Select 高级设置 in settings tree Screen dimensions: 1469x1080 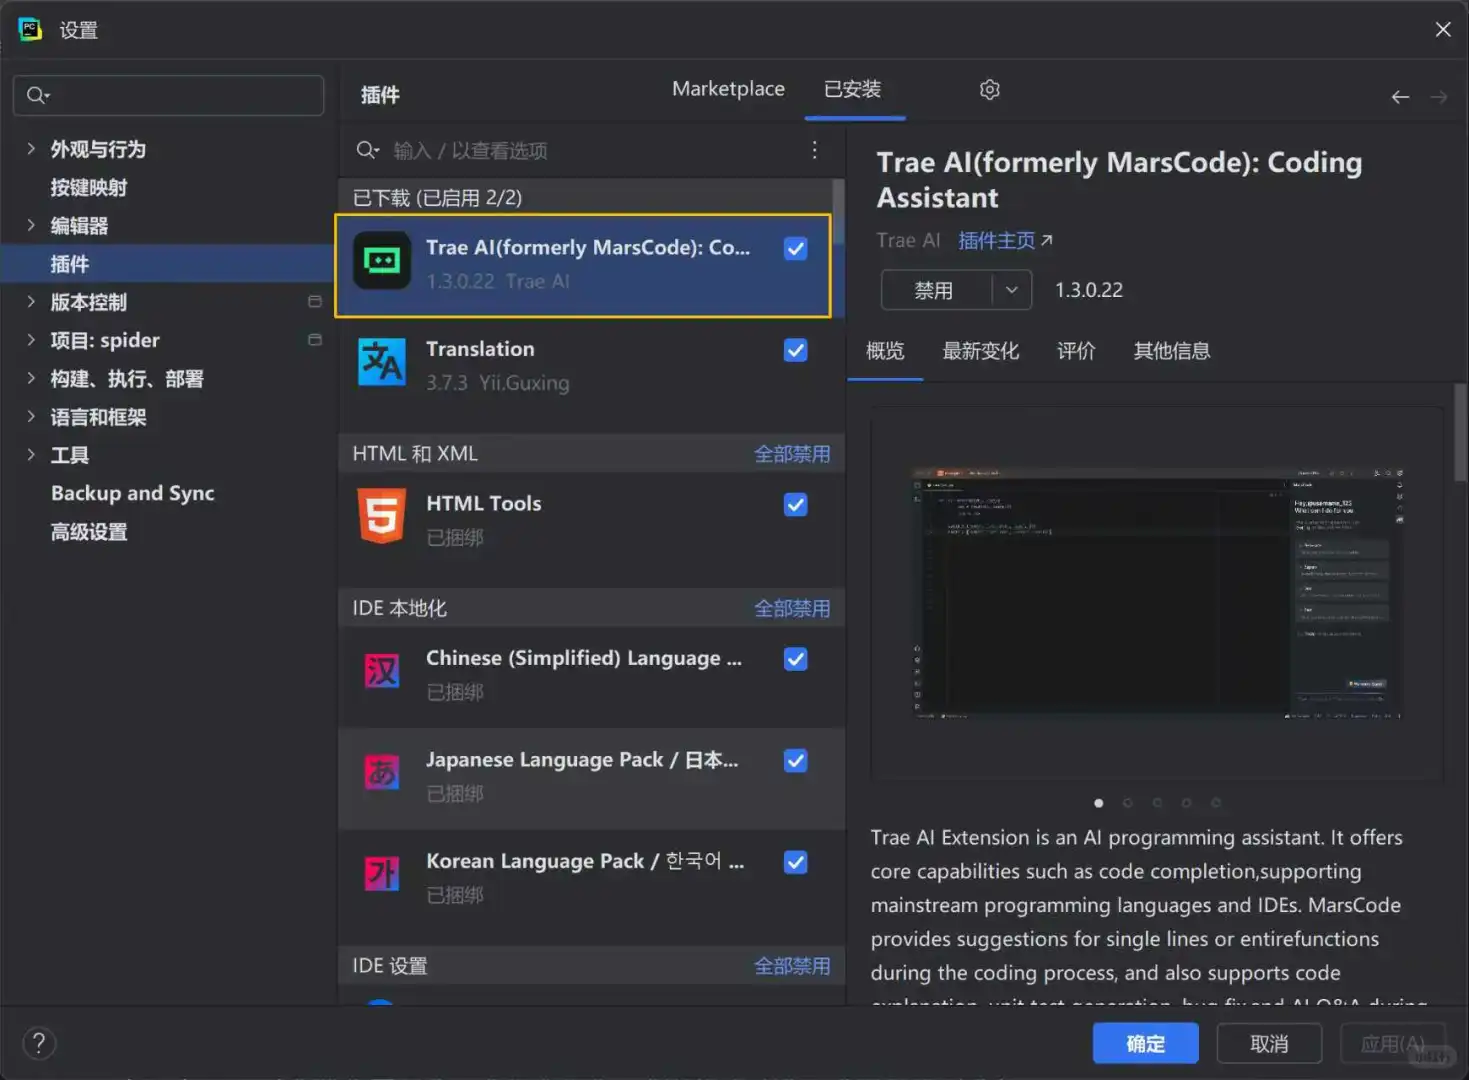[x=89, y=532]
